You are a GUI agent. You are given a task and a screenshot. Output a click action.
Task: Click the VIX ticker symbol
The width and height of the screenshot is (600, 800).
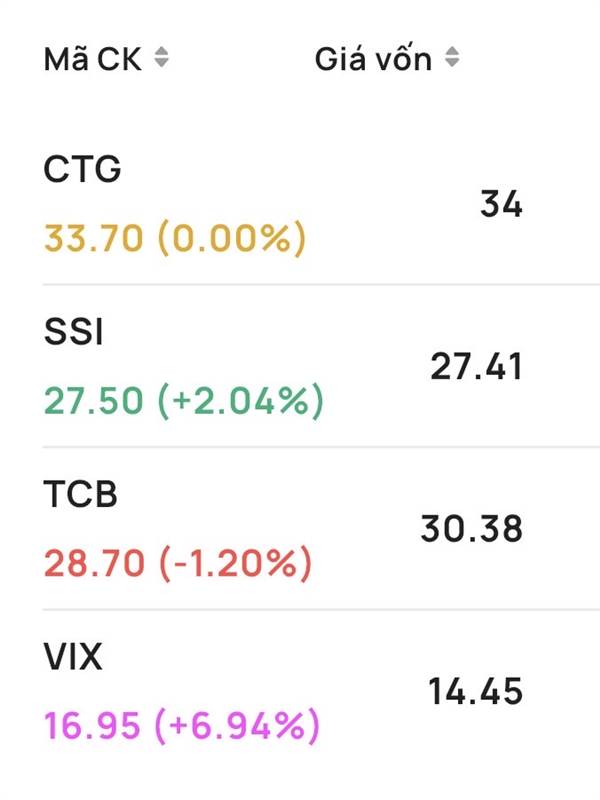(73, 657)
